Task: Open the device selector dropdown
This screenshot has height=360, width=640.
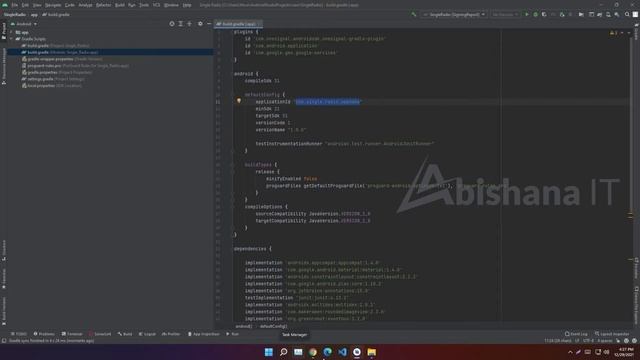Action: (x=504, y=15)
